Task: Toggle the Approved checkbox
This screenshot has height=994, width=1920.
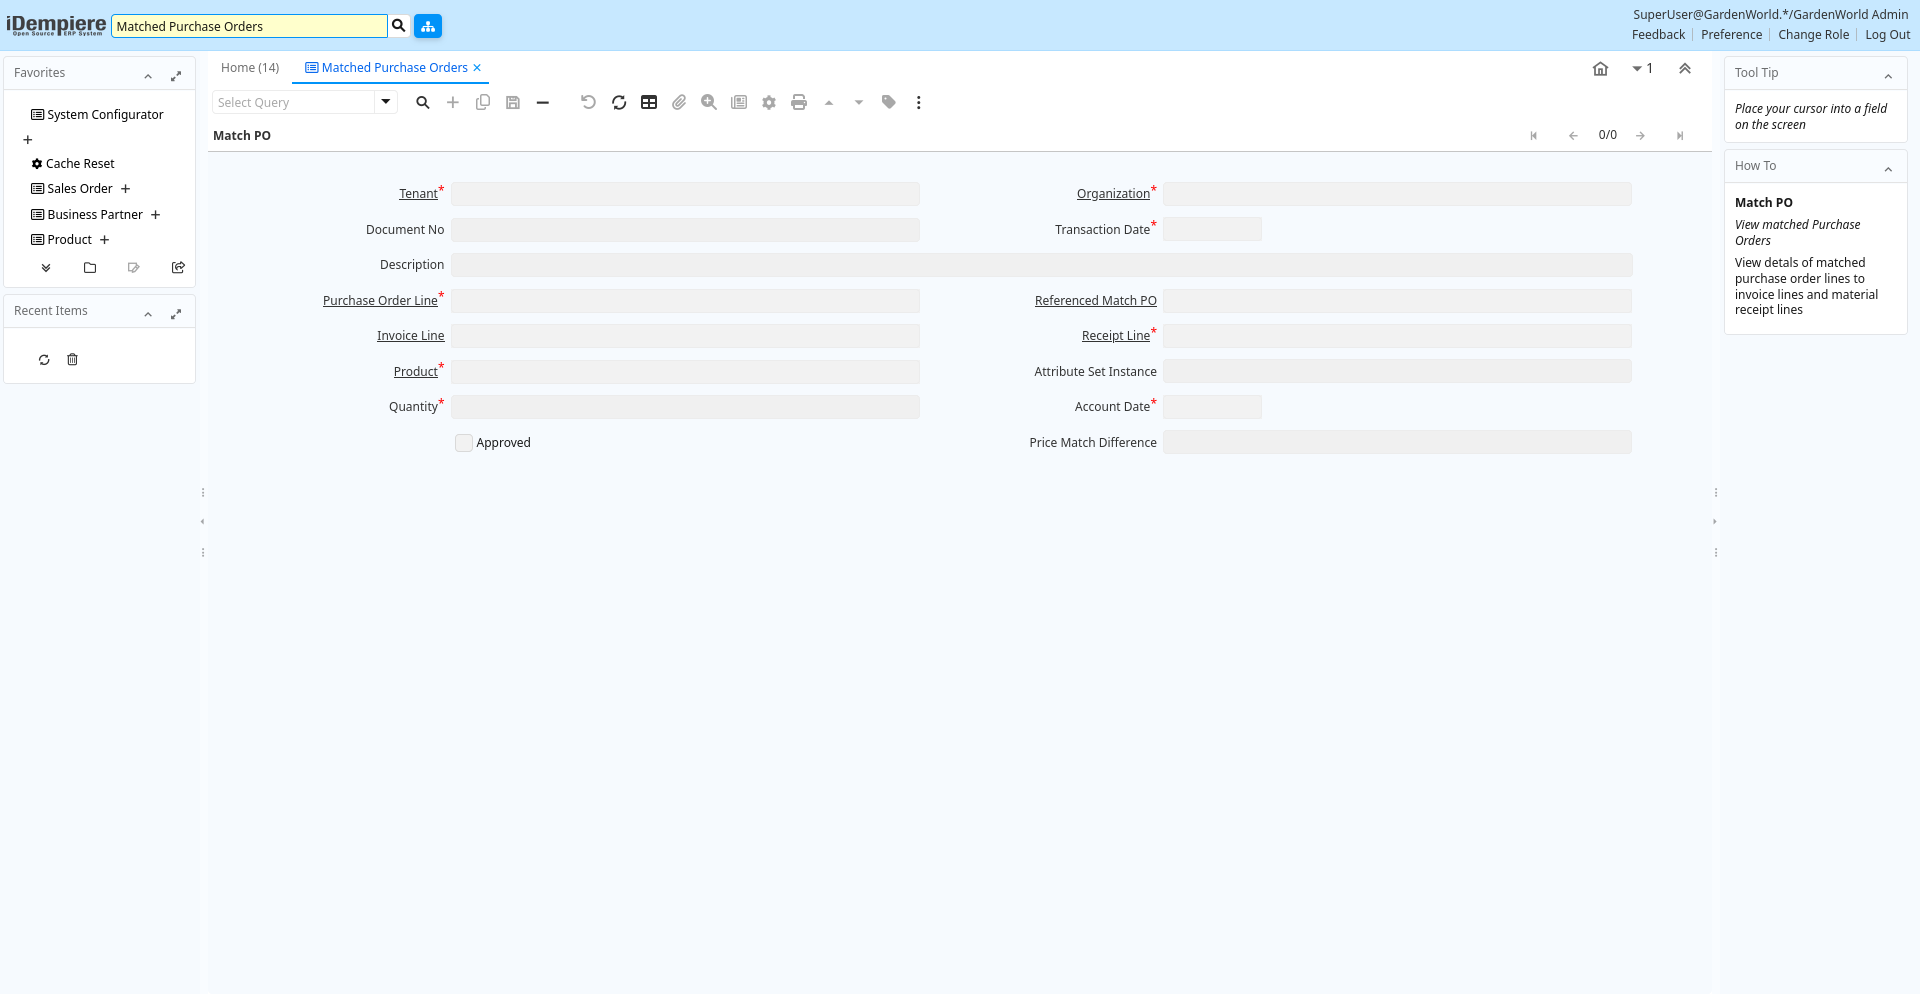Action: tap(464, 443)
